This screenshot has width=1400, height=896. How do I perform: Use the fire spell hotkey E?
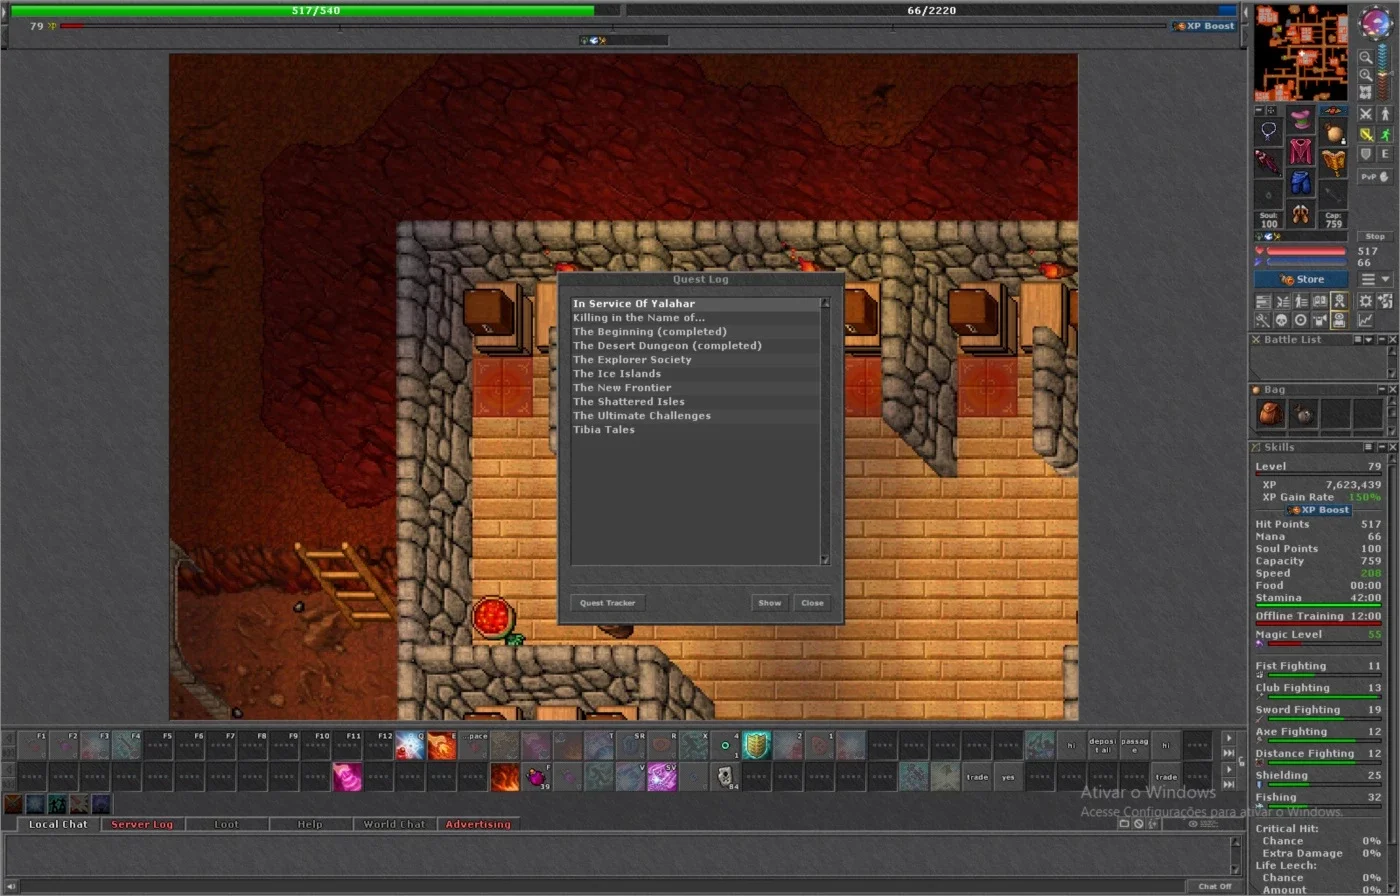441,745
